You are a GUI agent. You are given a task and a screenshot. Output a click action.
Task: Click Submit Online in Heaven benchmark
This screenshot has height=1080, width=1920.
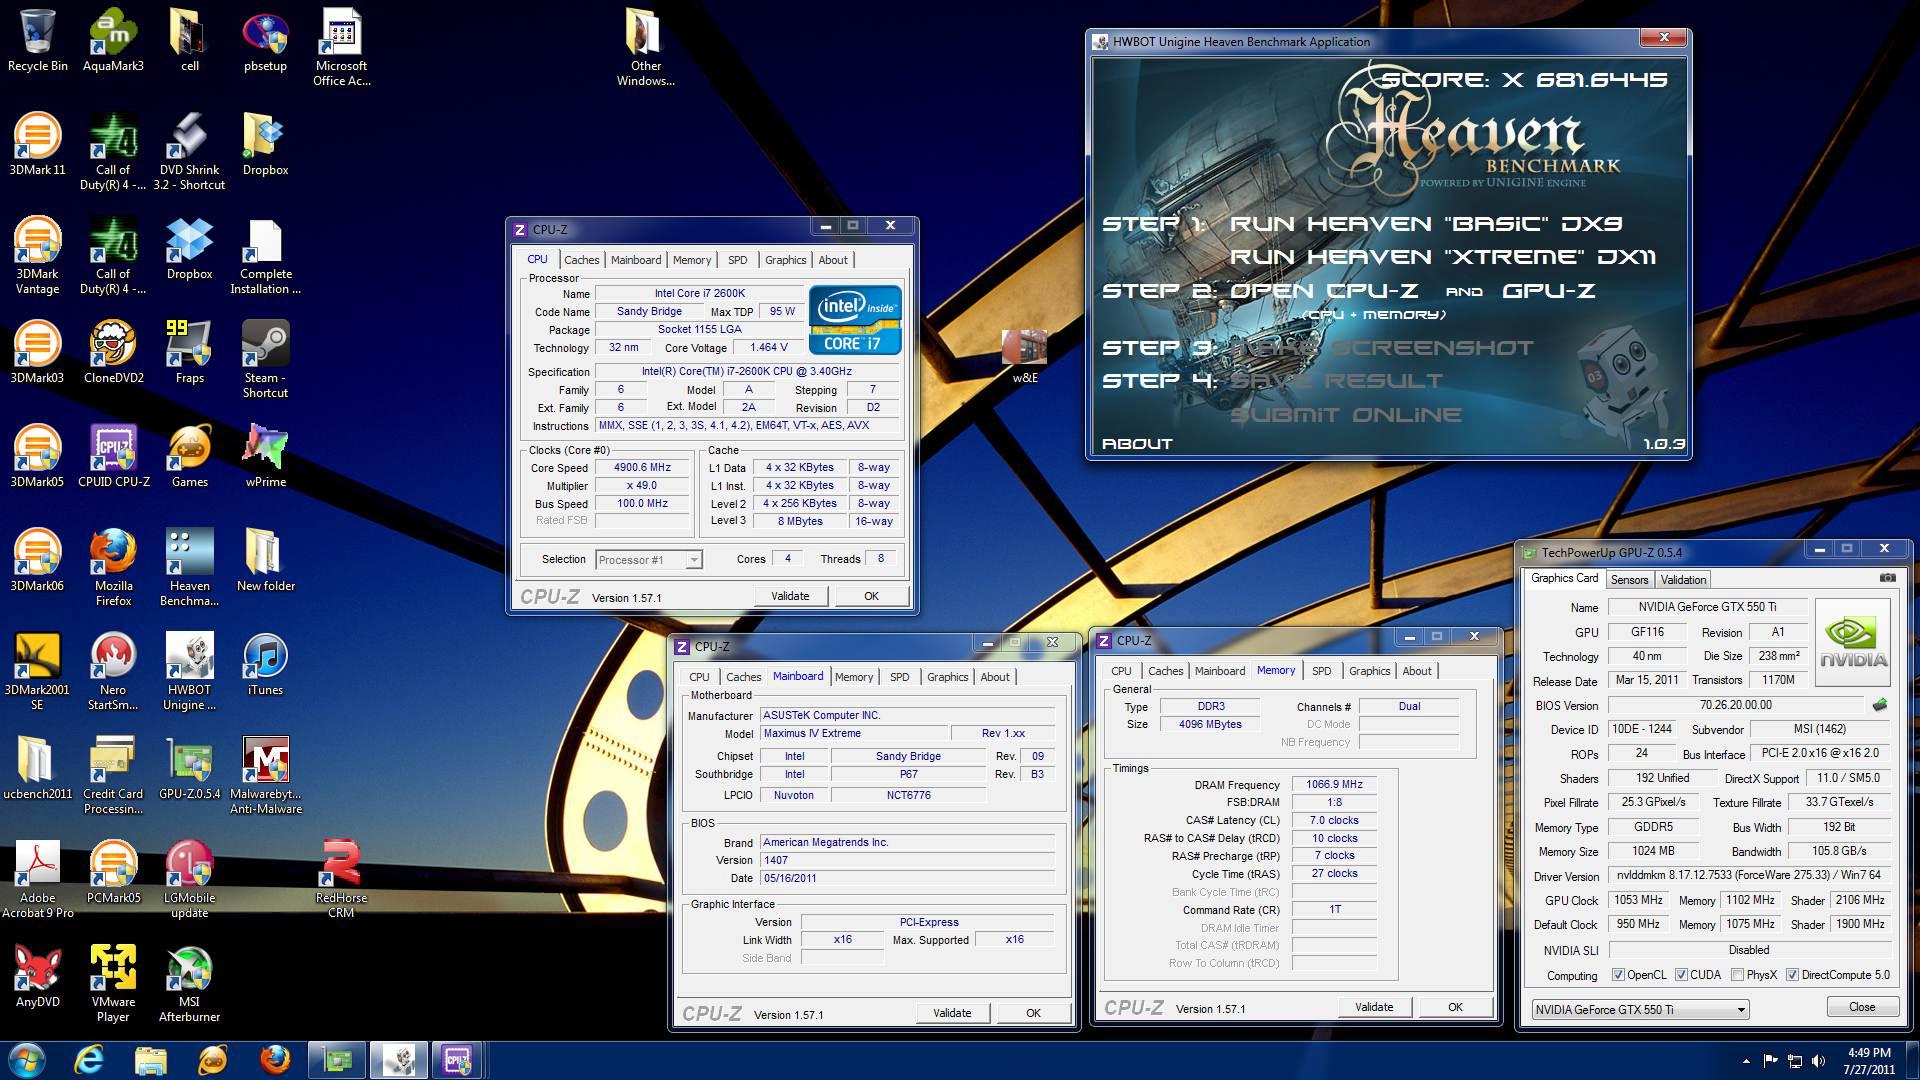coord(1346,414)
